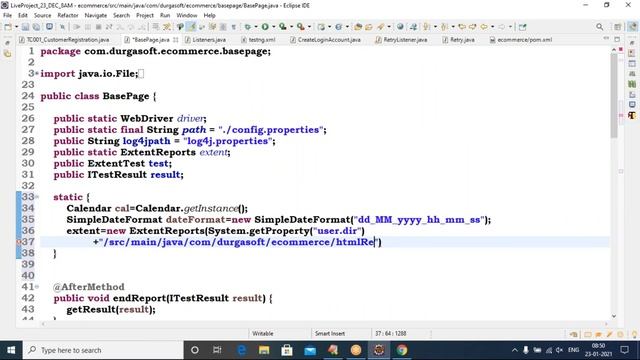Collapse the @AfterMethod block at line 41
Screen dimensions: 640x360
coord(37,287)
